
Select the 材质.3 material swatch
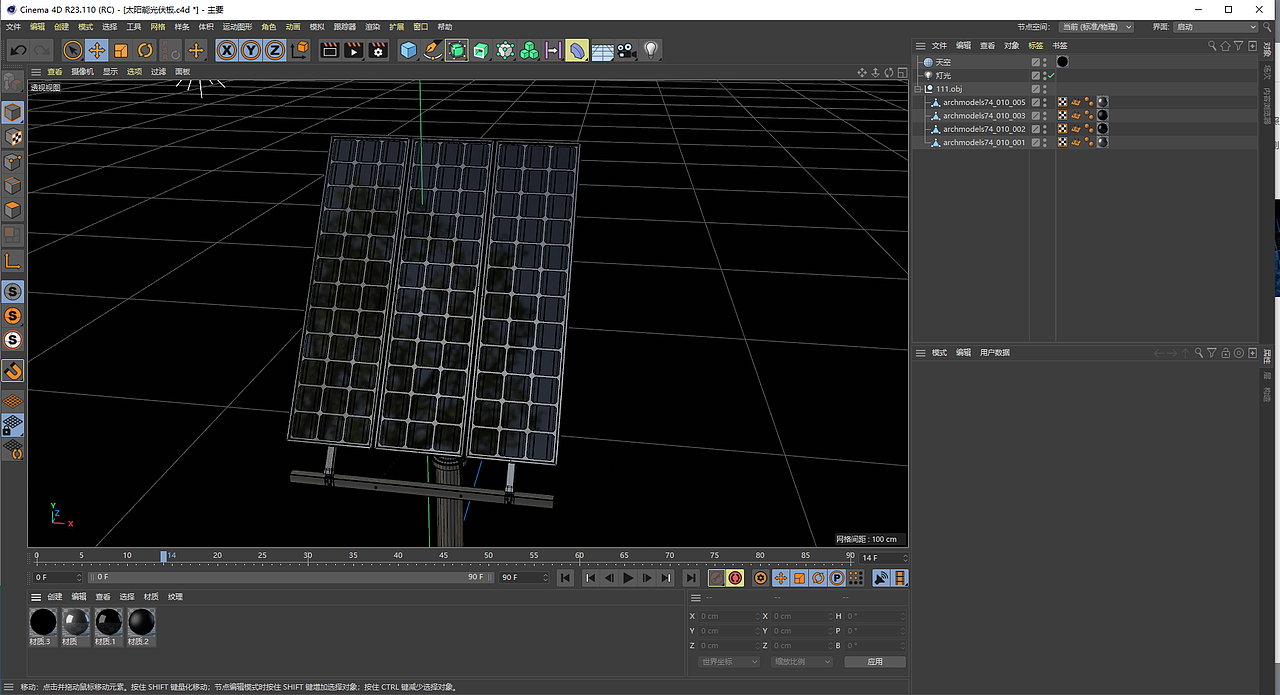[x=43, y=623]
